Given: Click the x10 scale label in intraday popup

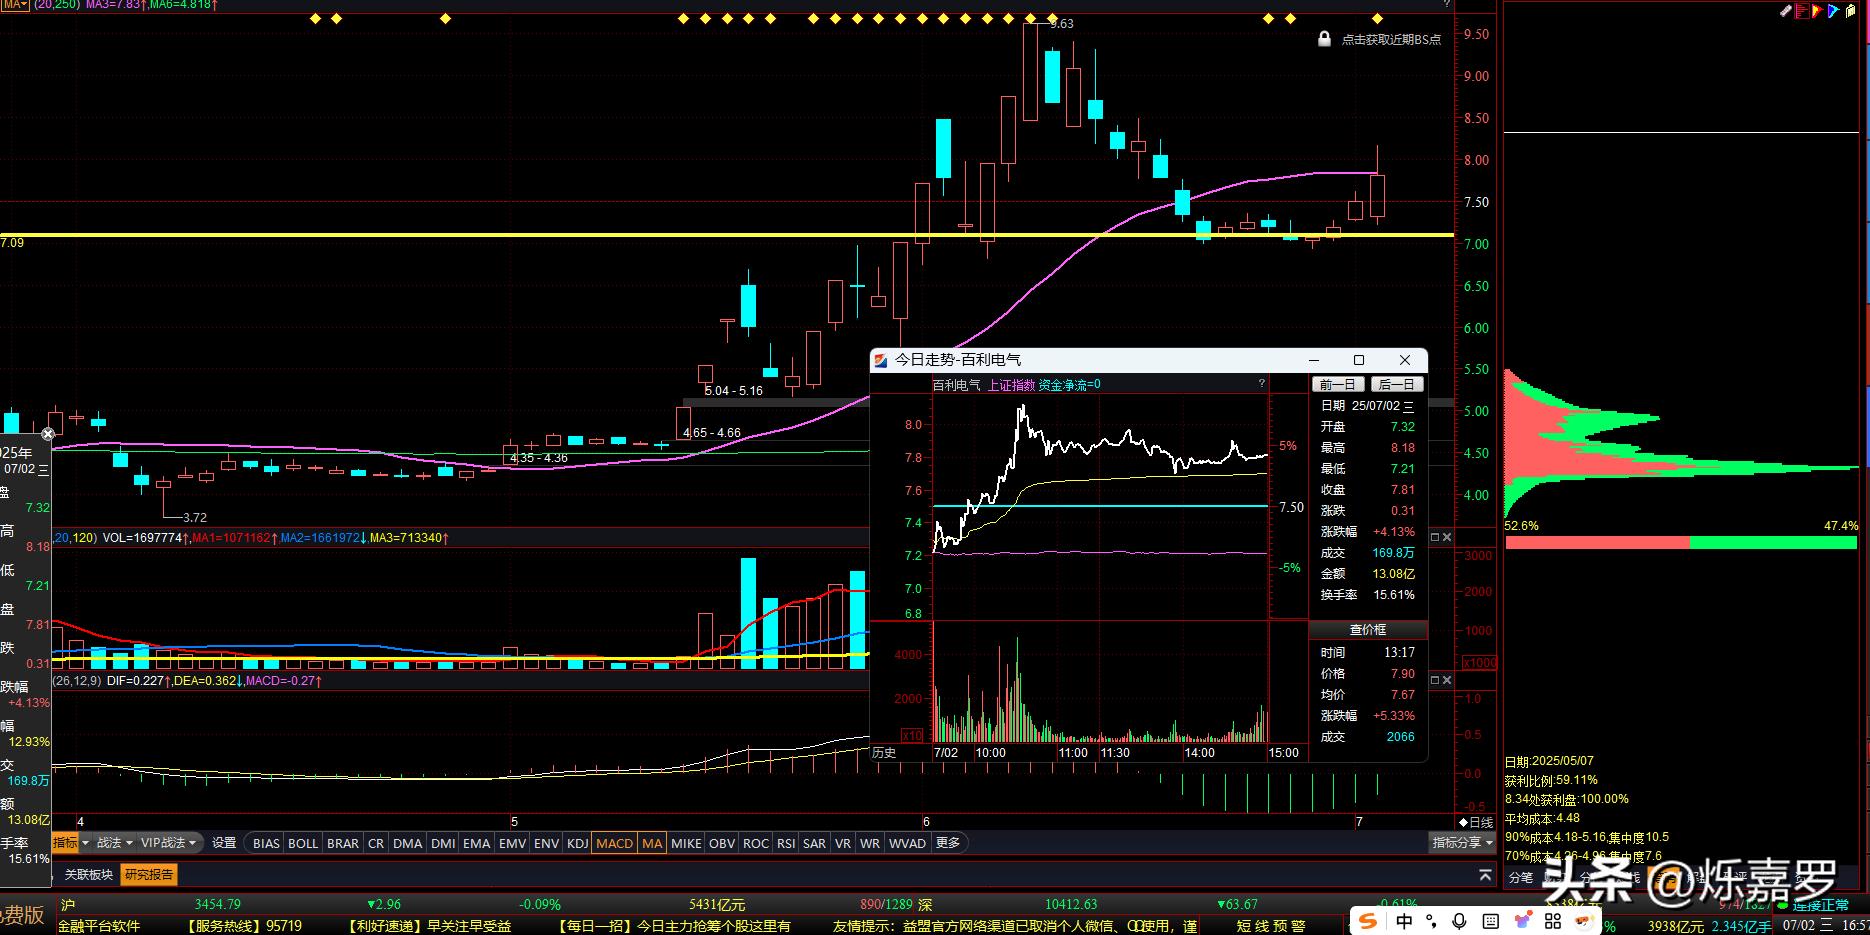Looking at the screenshot, I should coord(912,735).
